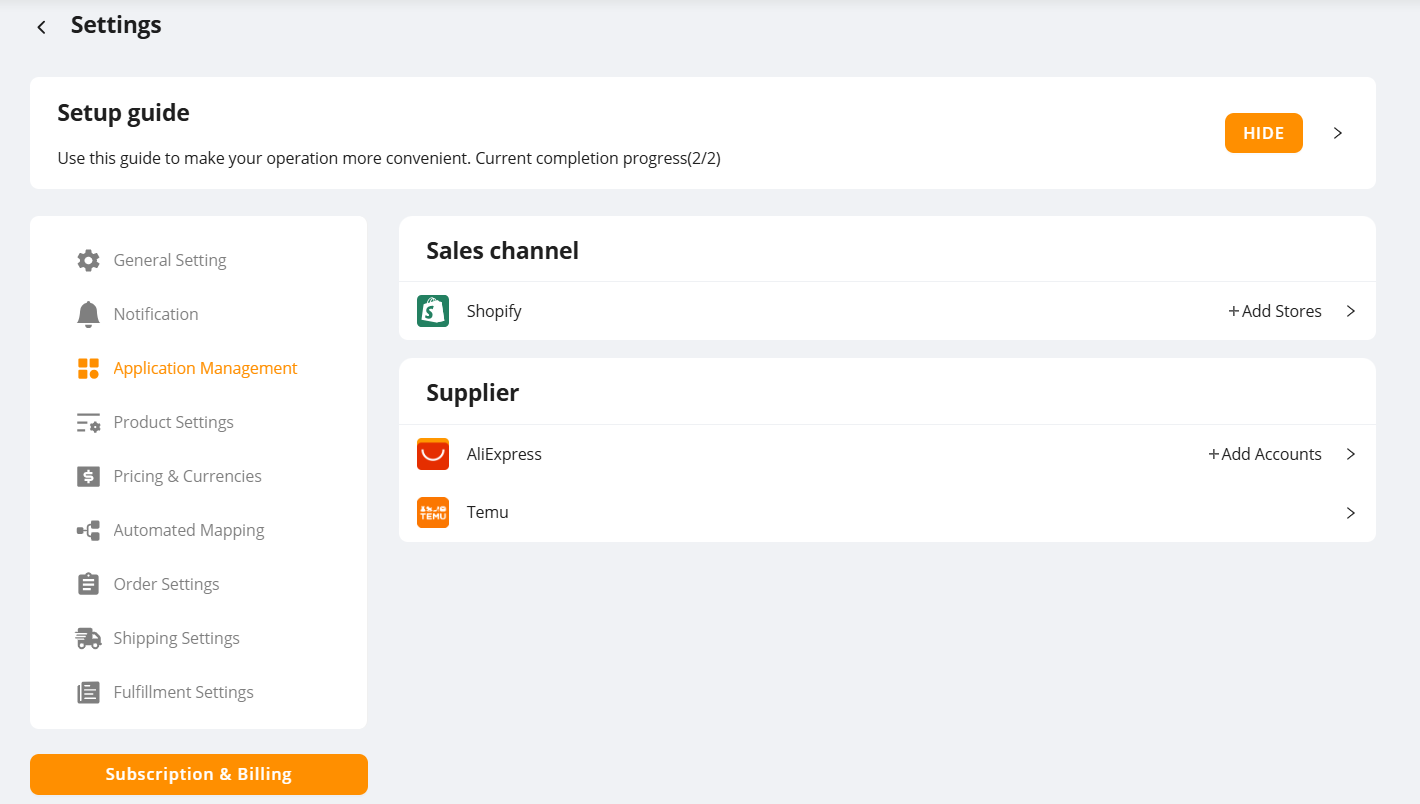Viewport: 1420px width, 804px height.
Task: Click the Temu logo icon
Action: [433, 512]
